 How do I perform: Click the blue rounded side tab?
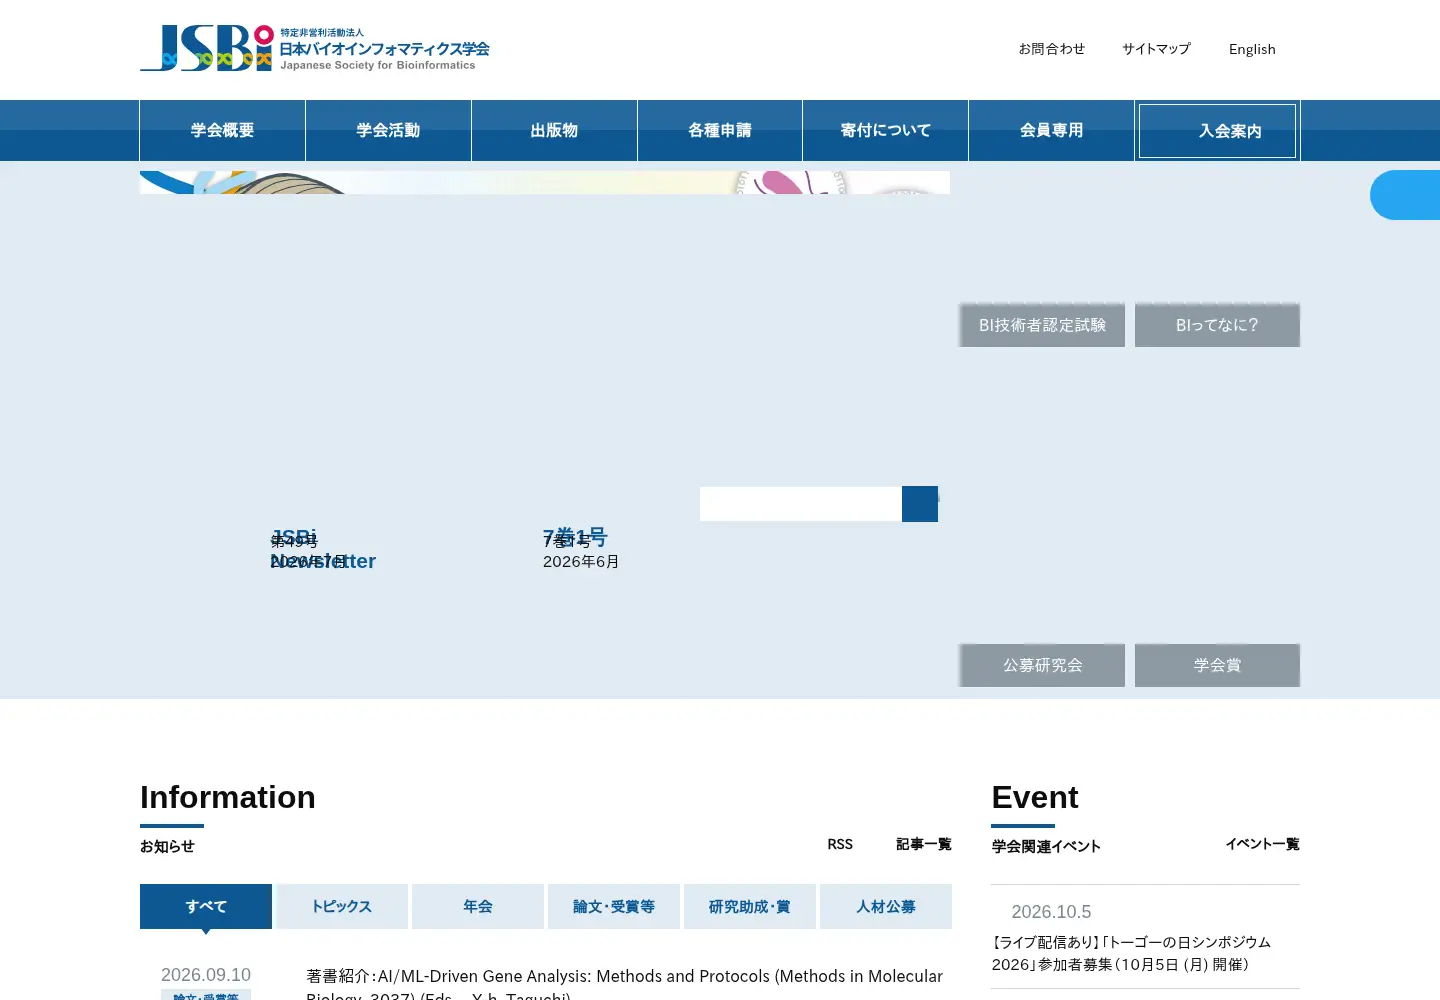tap(1405, 195)
